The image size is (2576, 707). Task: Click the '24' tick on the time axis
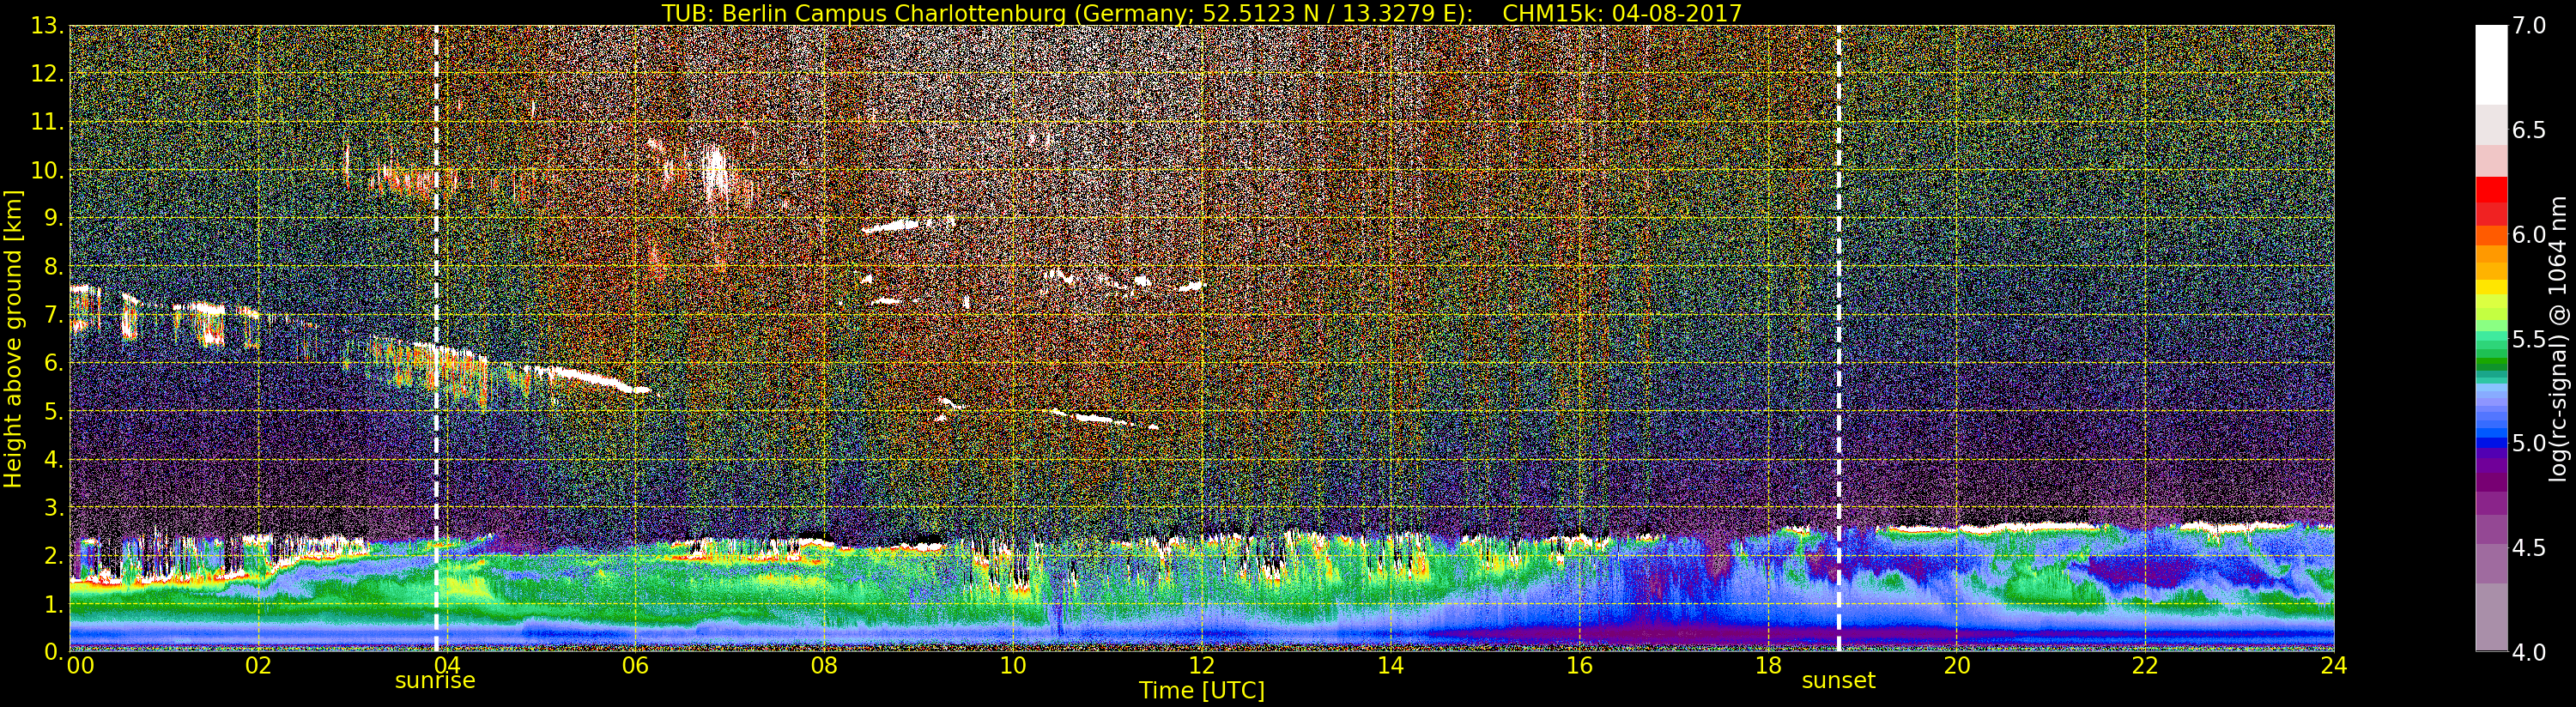coord(2334,665)
